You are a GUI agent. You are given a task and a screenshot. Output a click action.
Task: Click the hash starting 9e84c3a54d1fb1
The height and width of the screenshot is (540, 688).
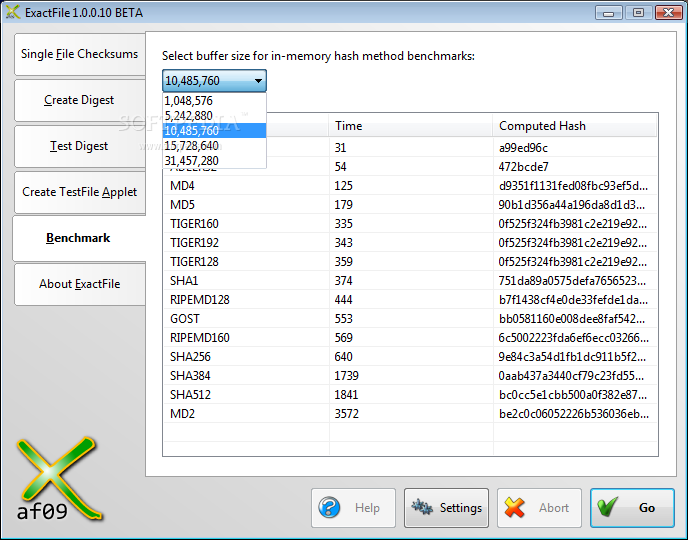point(572,357)
